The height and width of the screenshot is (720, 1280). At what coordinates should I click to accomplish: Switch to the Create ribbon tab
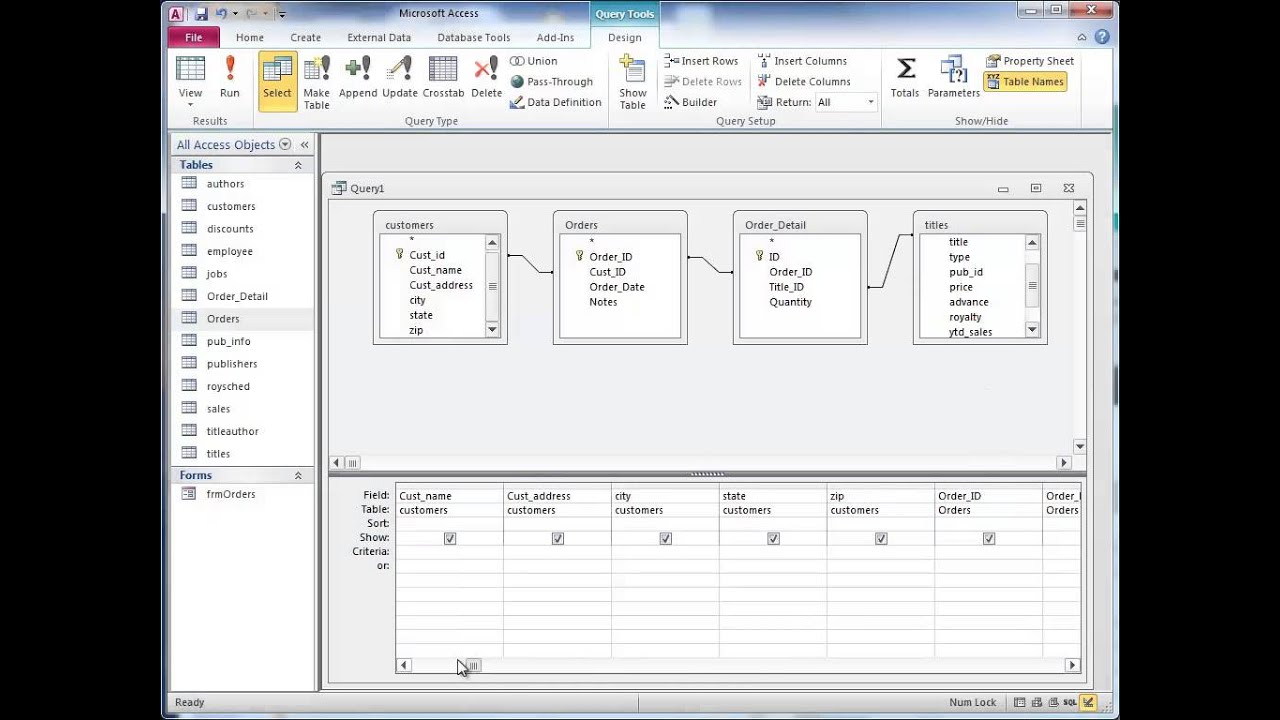coord(306,37)
